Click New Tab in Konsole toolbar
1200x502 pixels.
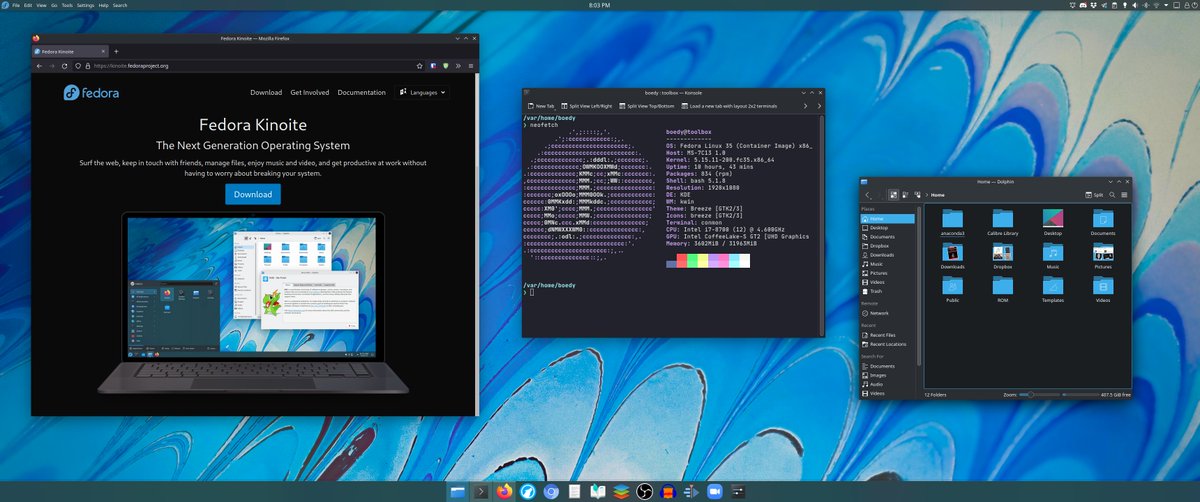[x=540, y=105]
